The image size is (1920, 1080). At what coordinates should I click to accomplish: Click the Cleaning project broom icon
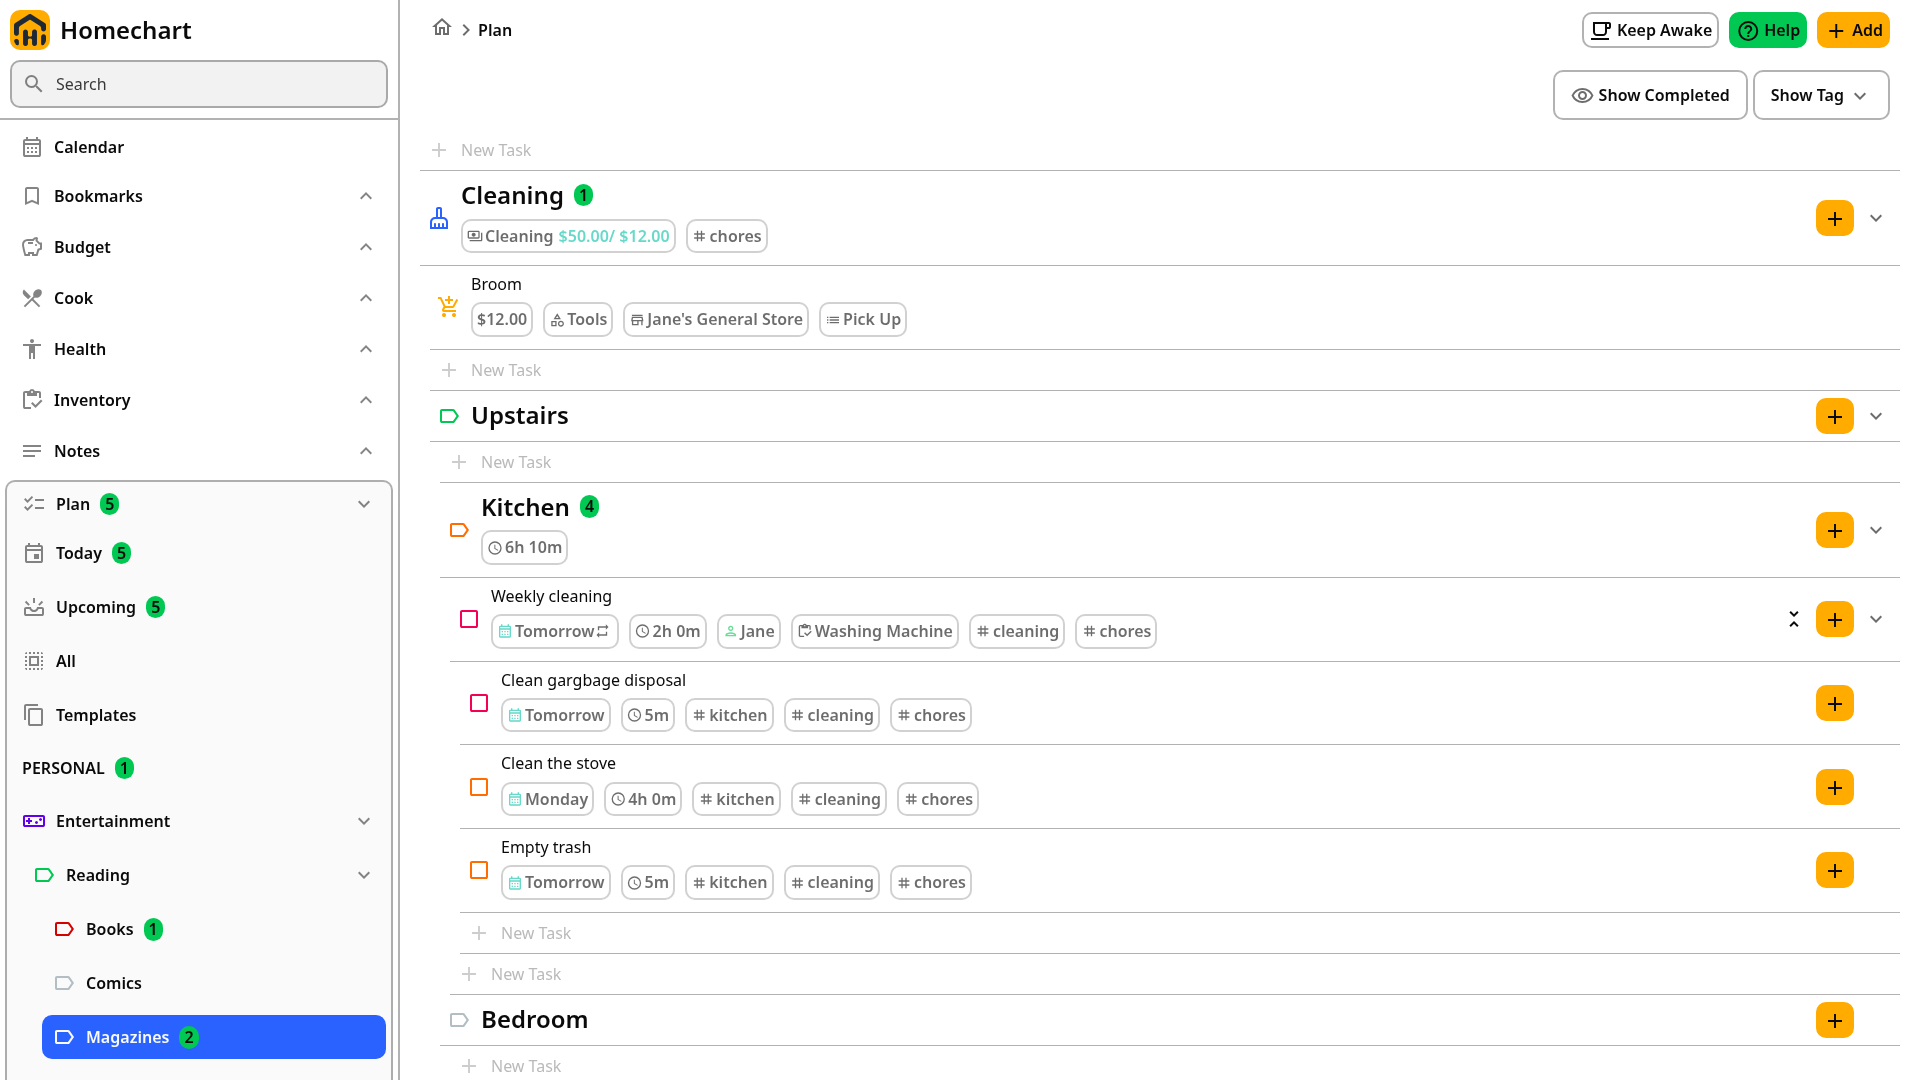tap(439, 218)
